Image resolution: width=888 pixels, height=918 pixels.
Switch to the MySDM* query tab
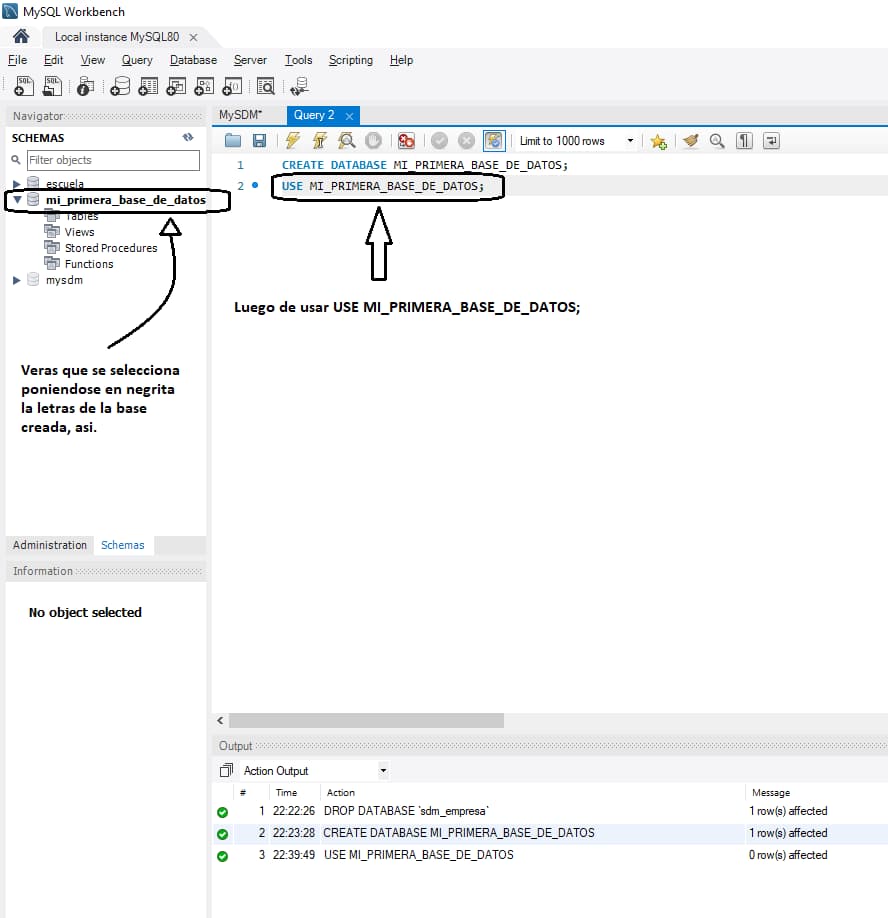click(x=241, y=115)
